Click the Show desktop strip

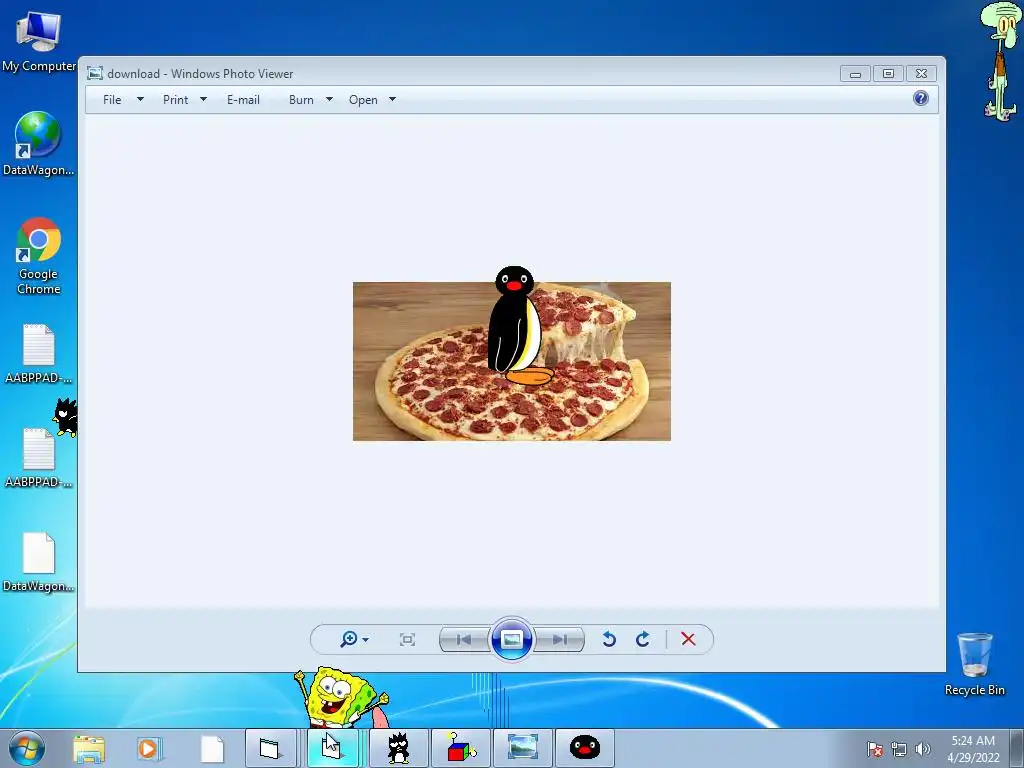(1017, 748)
